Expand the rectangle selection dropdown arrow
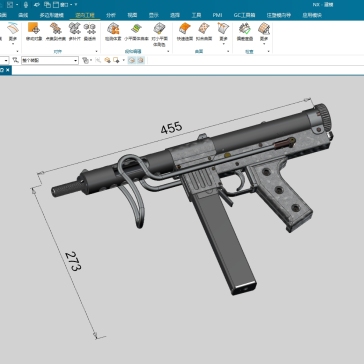 tap(124, 60)
